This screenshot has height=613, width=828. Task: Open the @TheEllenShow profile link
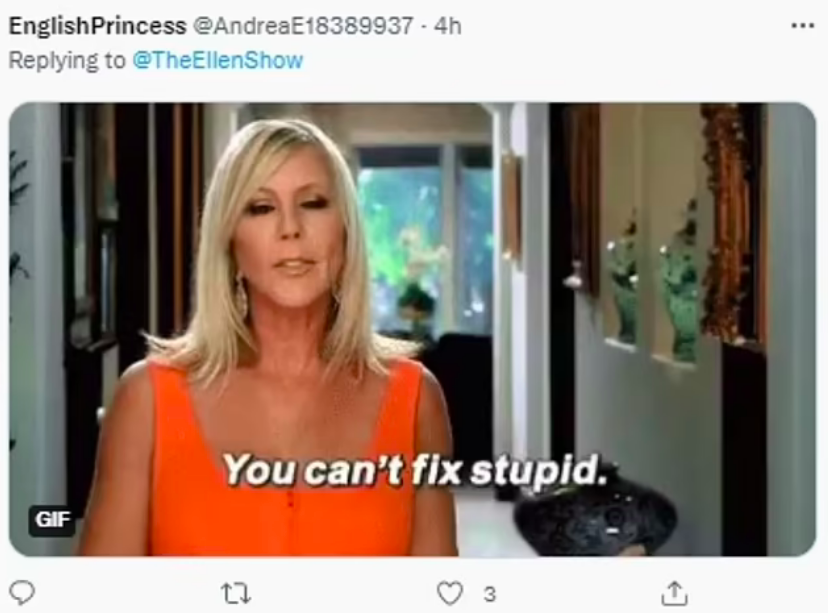[x=218, y=60]
